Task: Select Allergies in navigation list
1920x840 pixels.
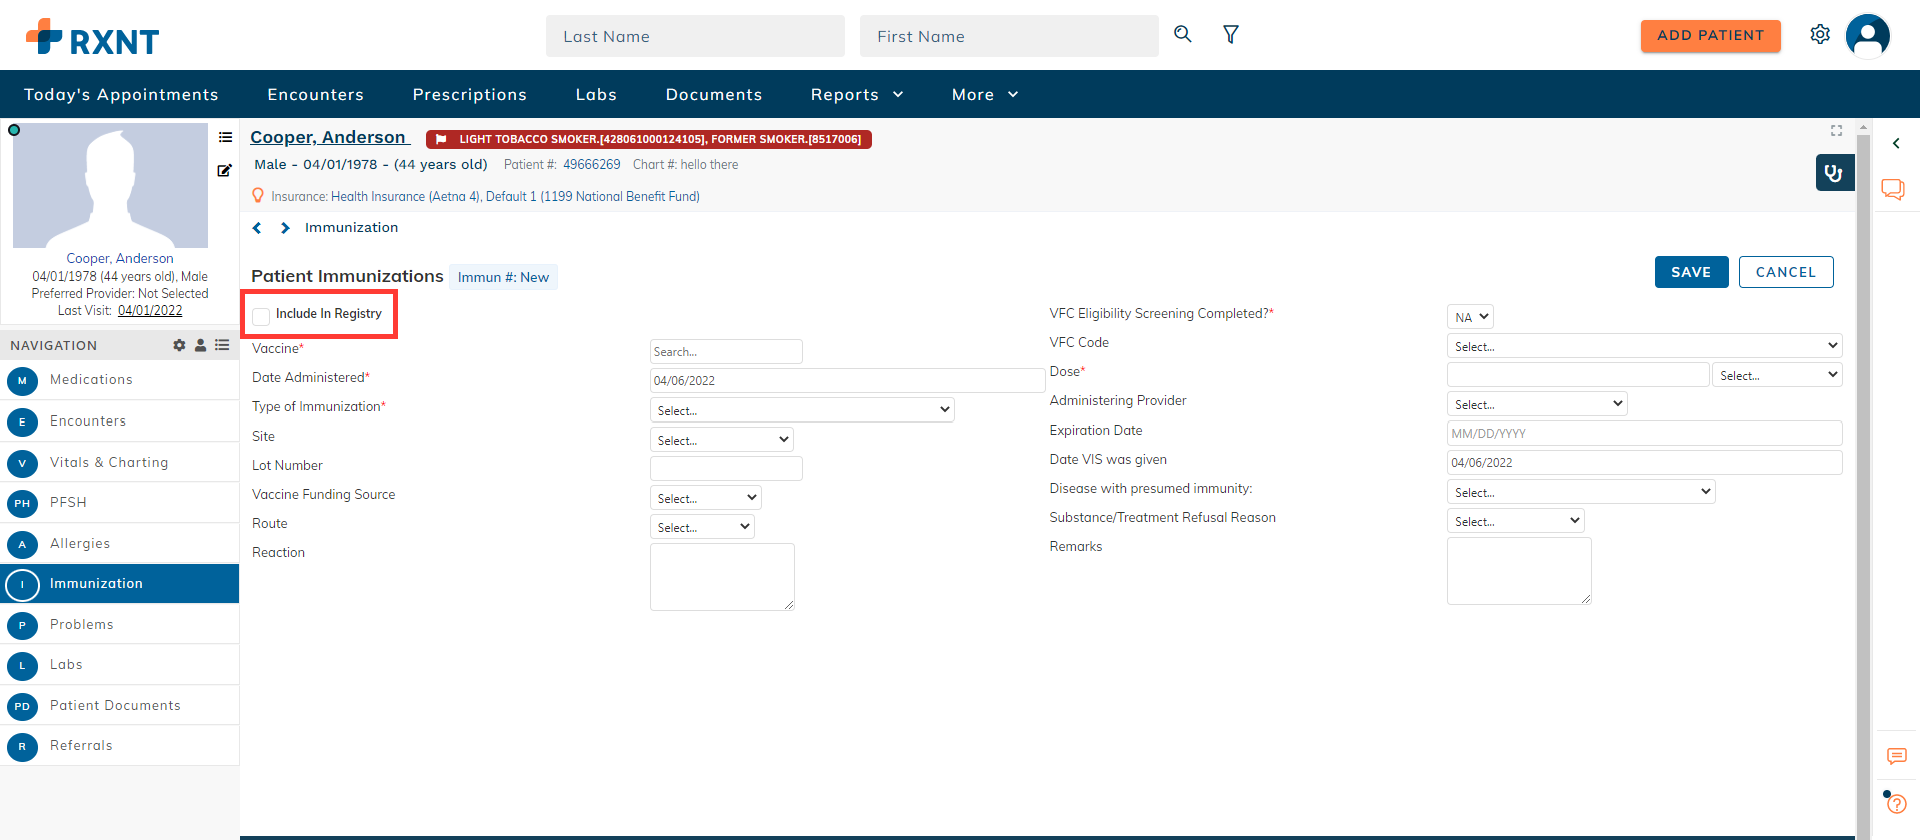Action: (120, 544)
